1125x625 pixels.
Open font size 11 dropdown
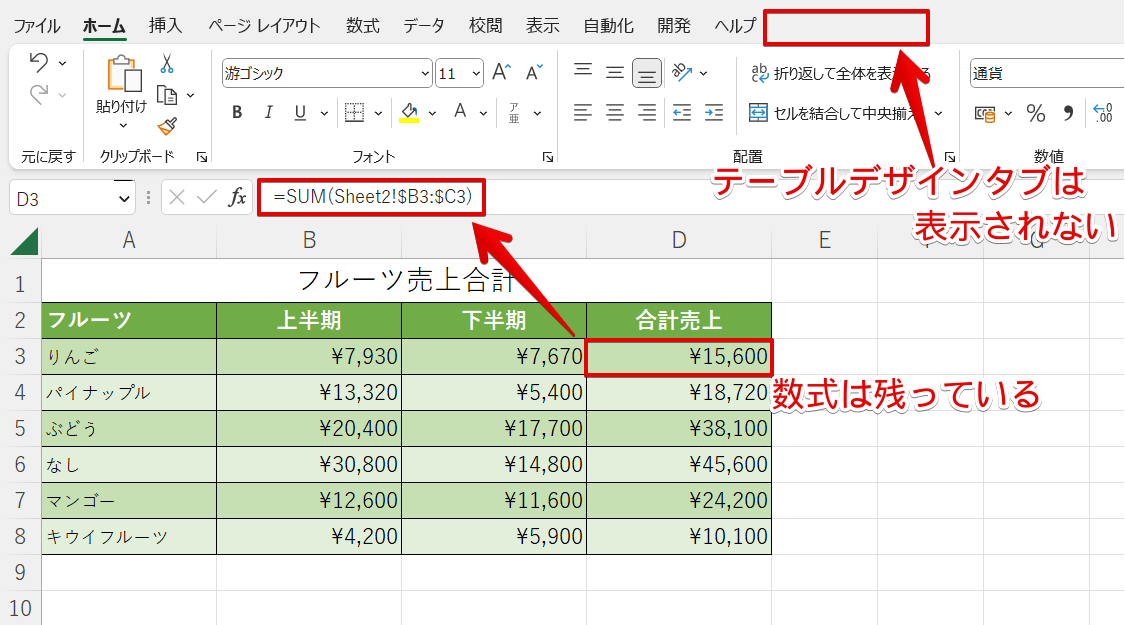click(x=476, y=73)
